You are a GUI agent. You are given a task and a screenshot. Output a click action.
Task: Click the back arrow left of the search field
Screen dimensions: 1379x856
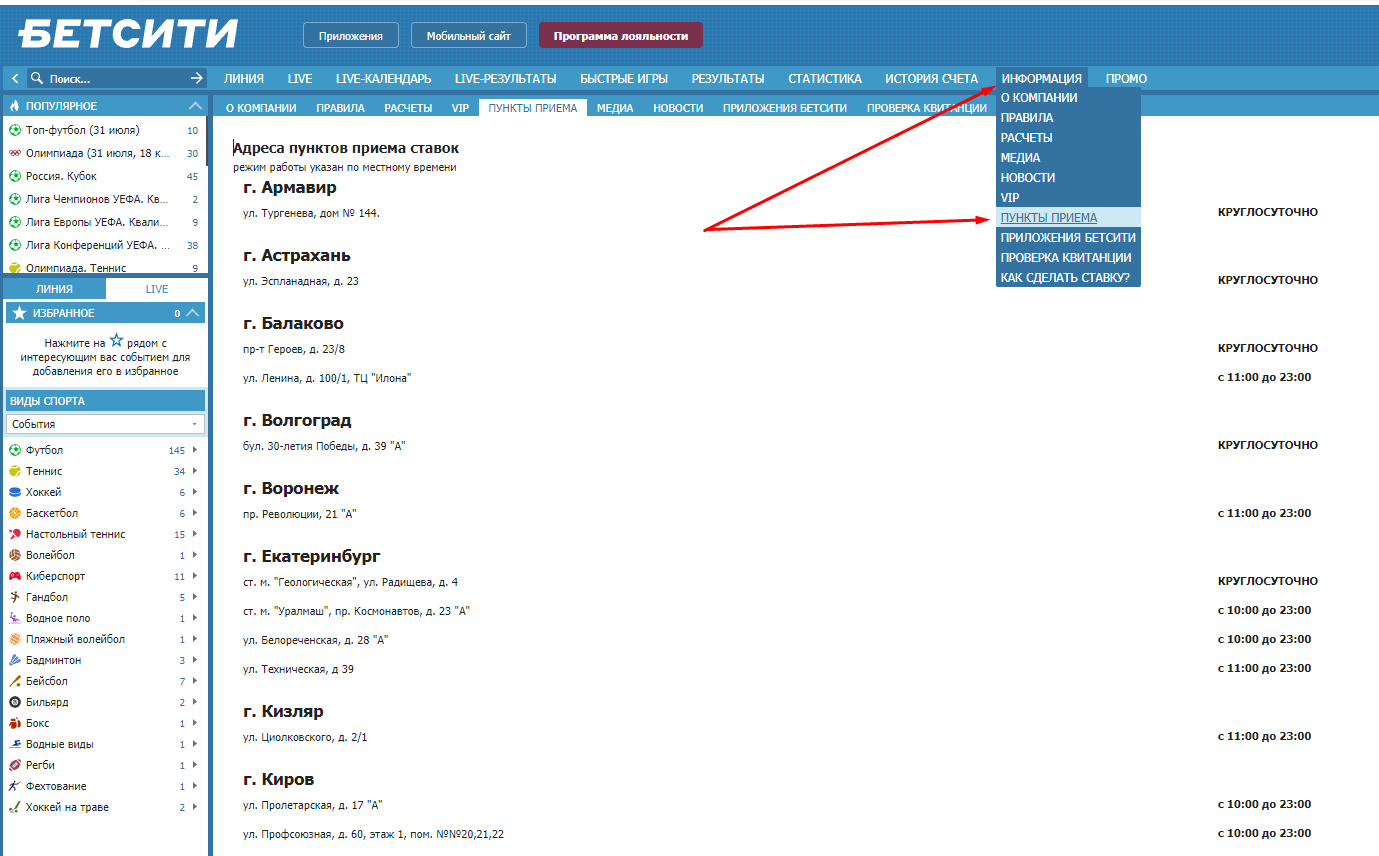pos(15,78)
